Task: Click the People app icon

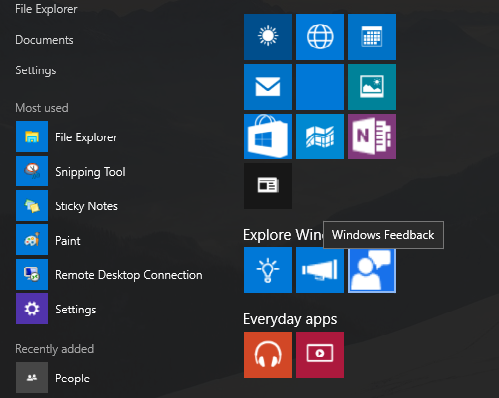Action: (x=32, y=378)
